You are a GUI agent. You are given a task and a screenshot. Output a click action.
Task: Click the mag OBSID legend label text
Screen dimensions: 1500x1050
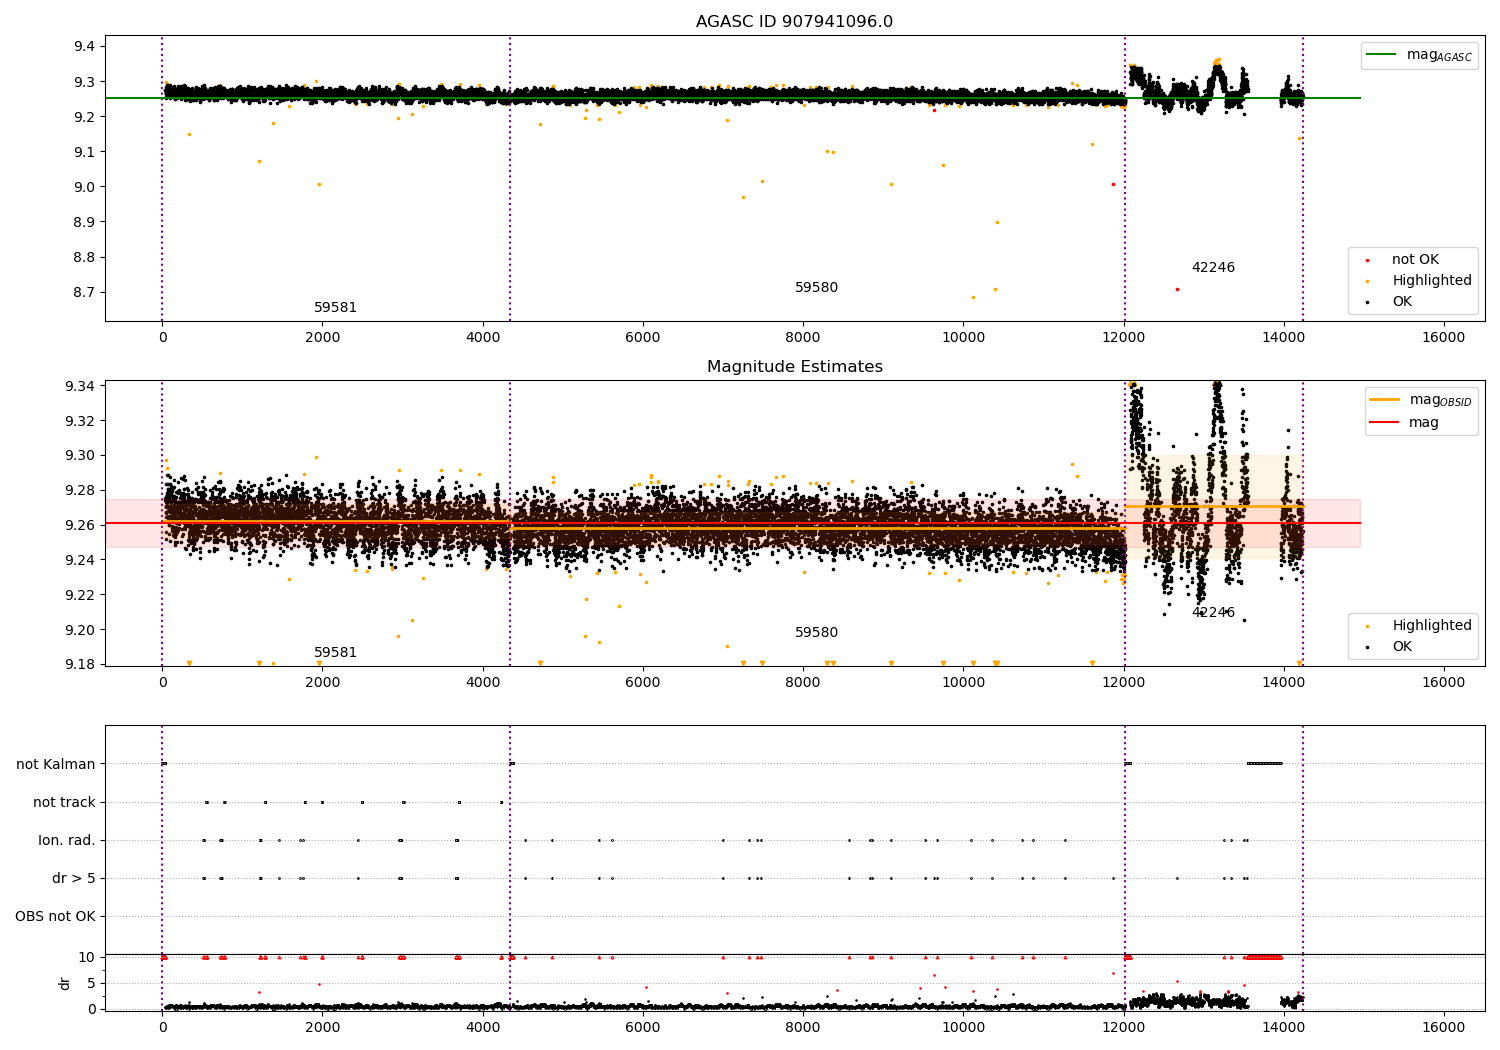click(x=1440, y=401)
